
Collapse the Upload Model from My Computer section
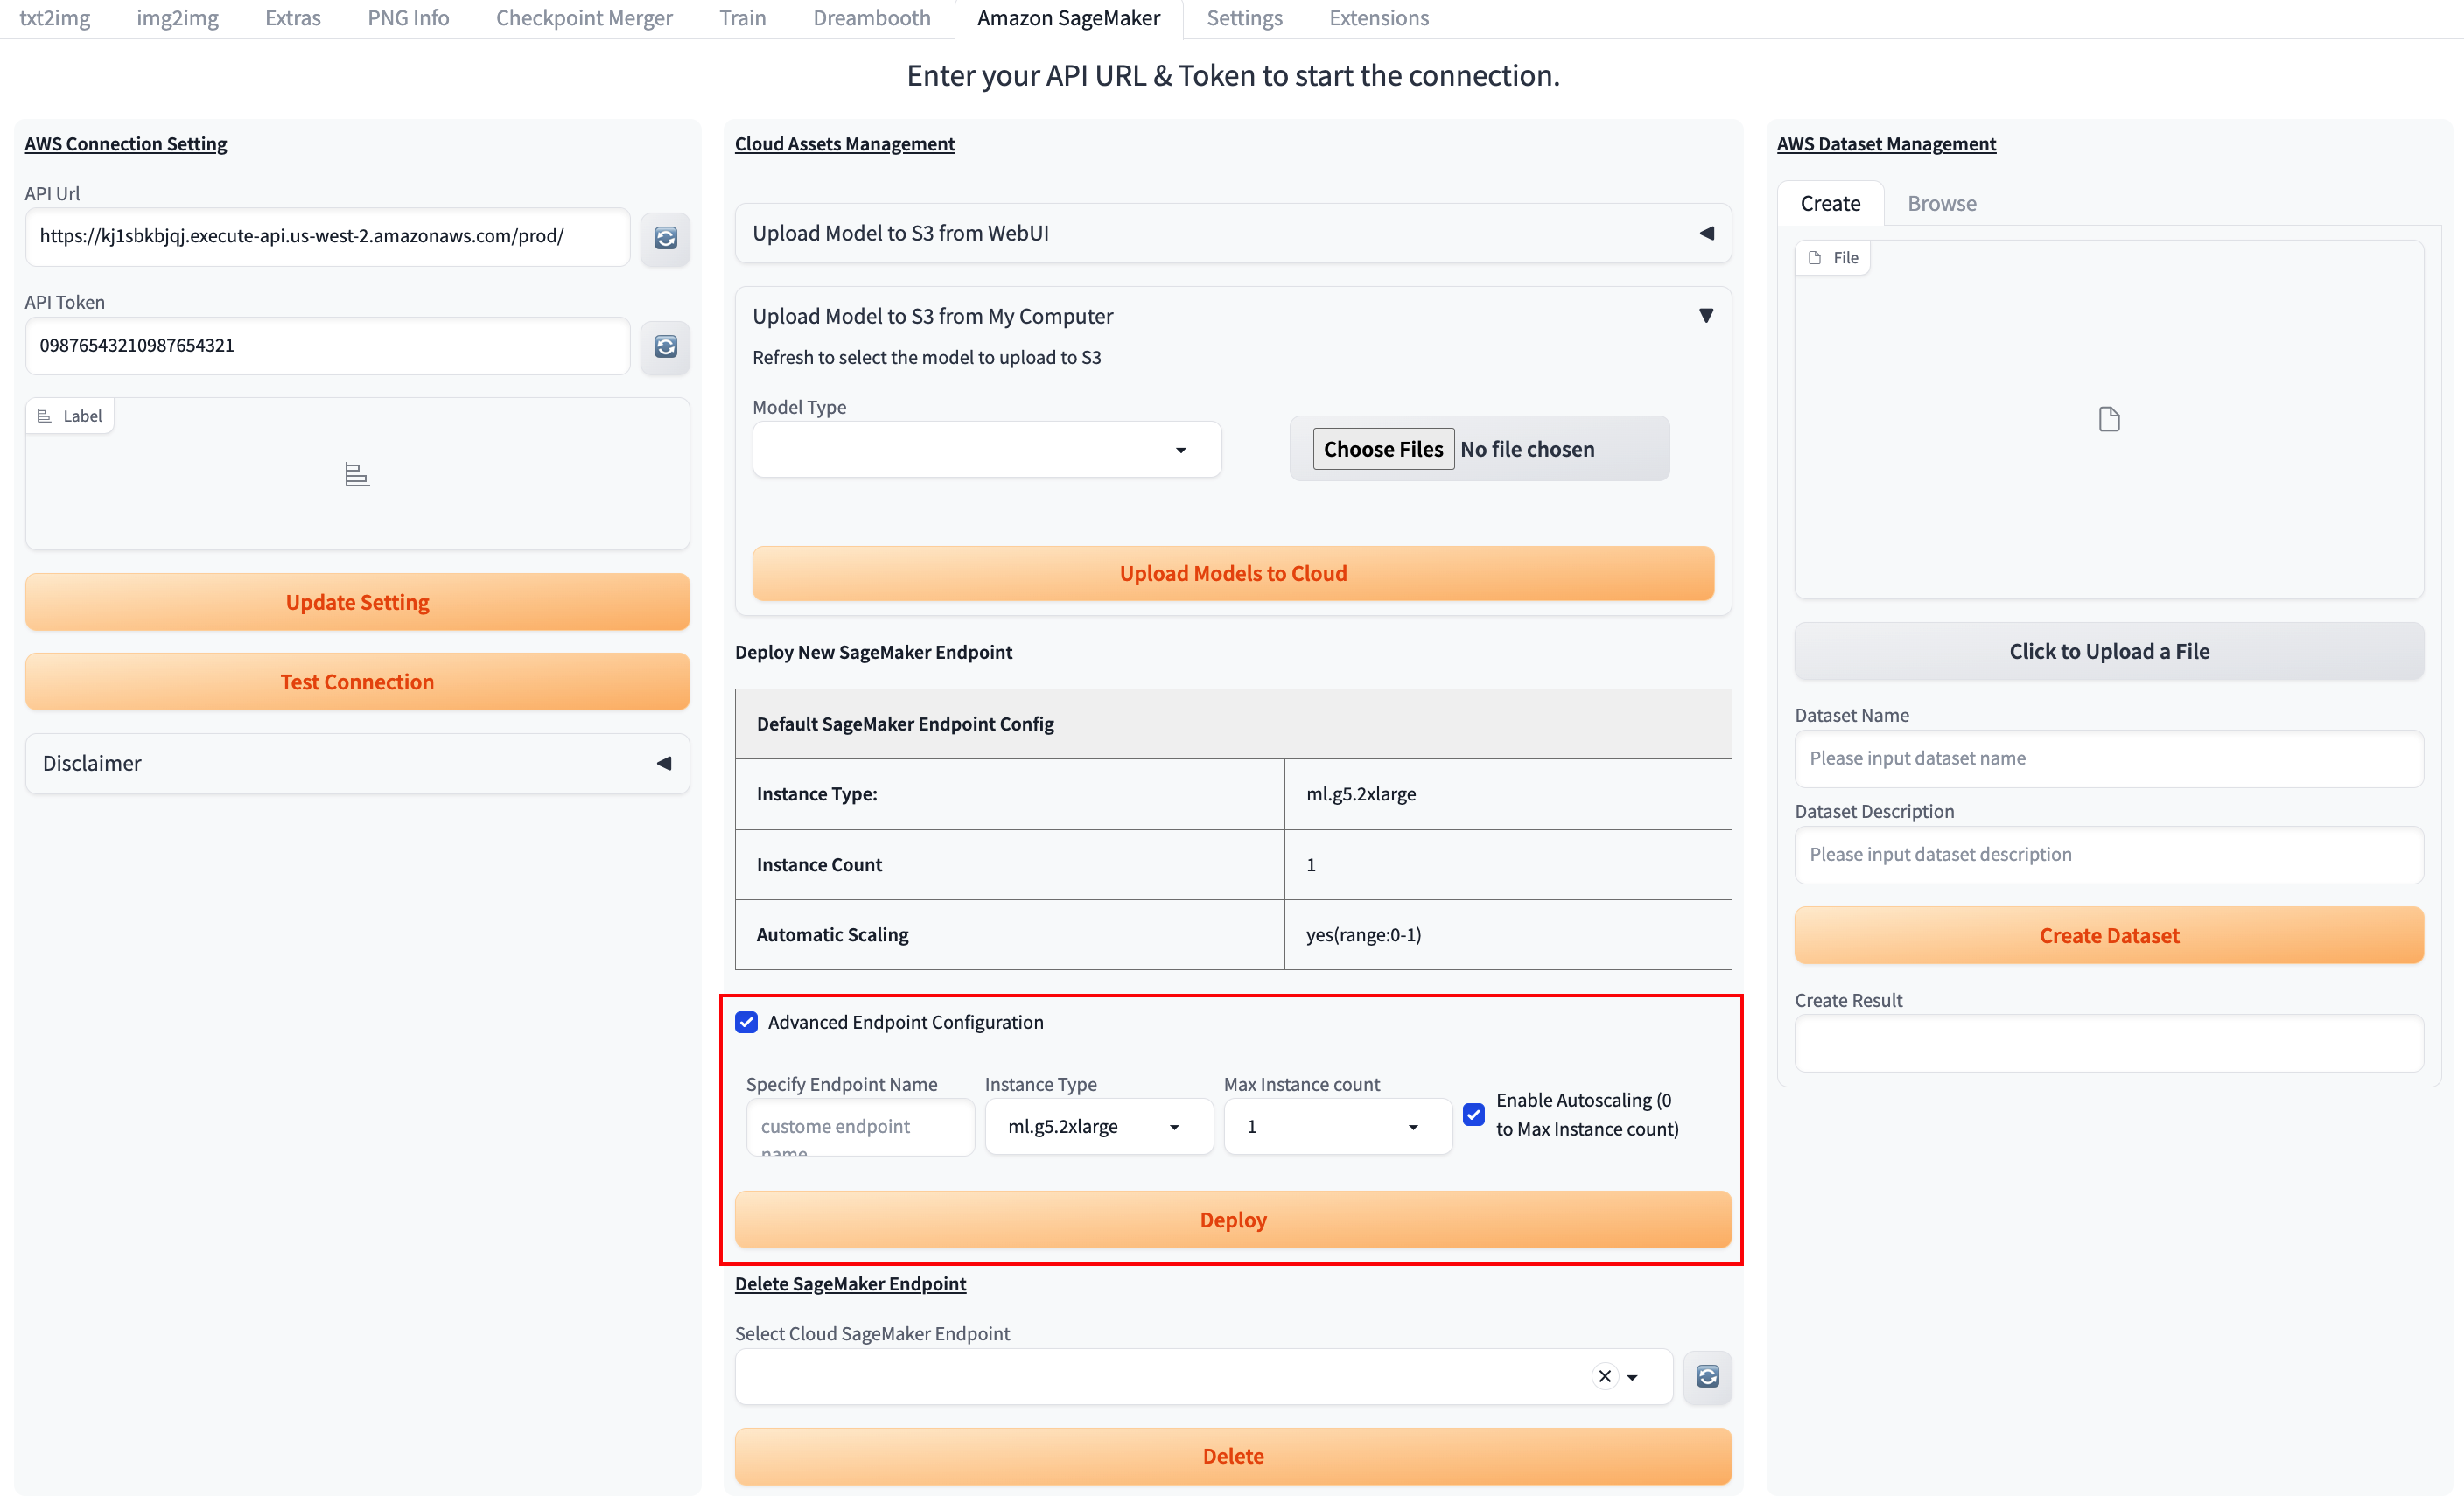point(1706,316)
